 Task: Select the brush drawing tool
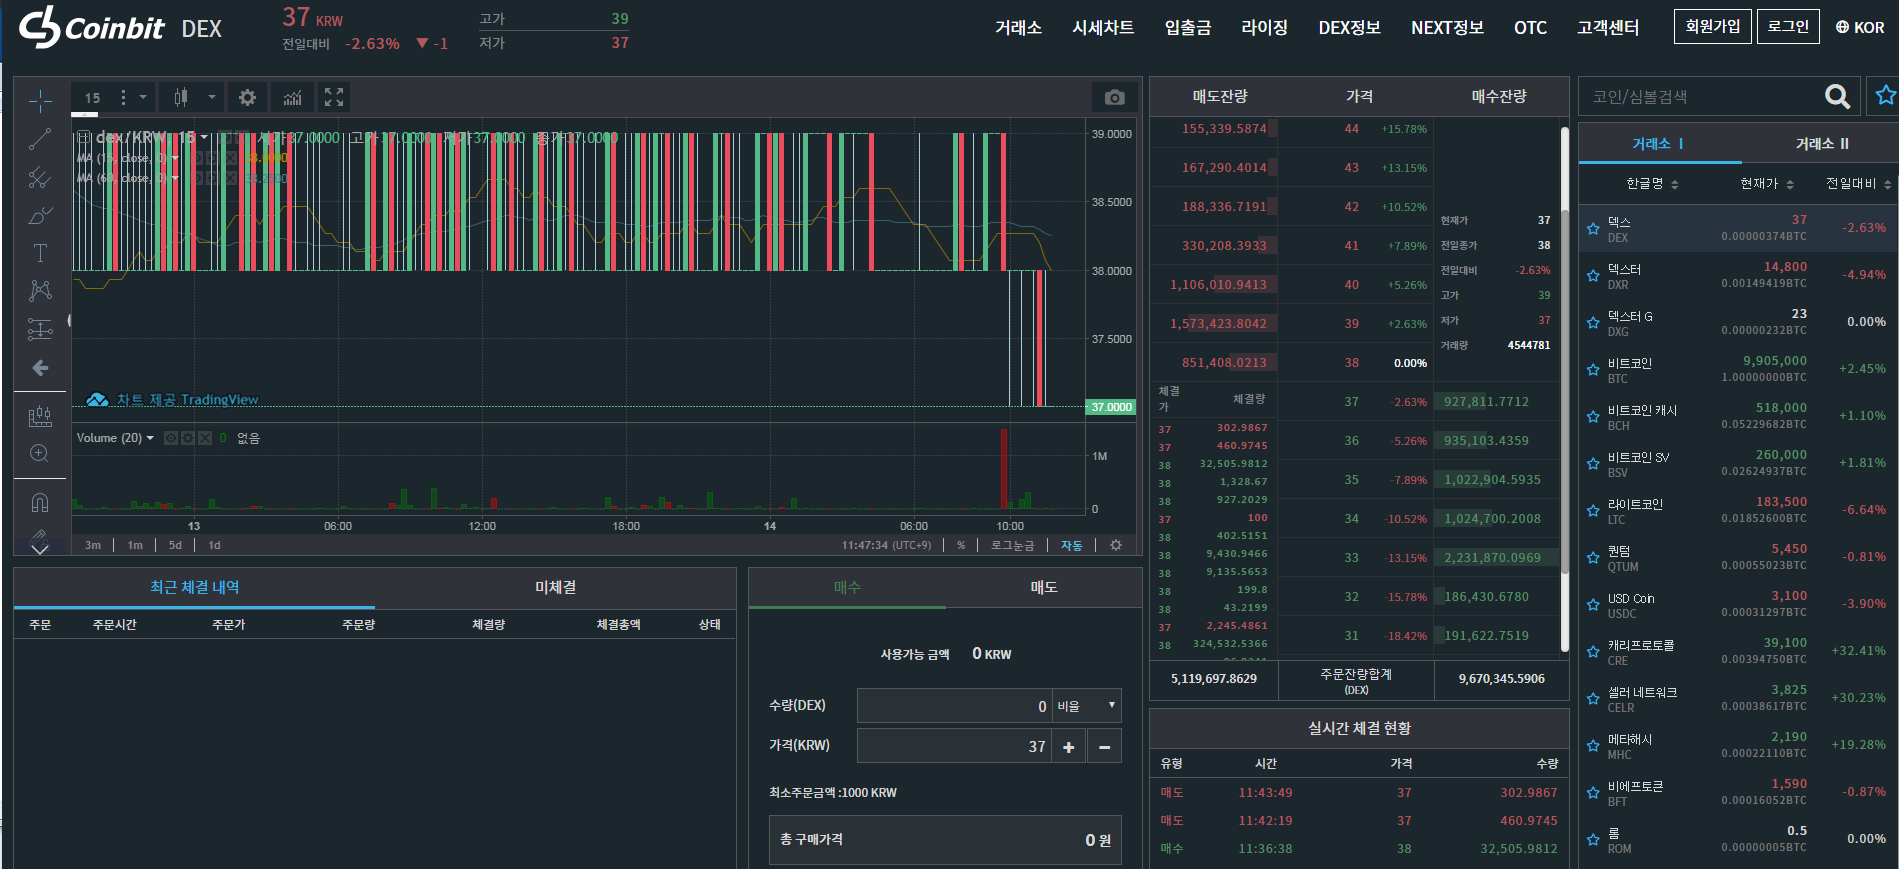click(x=40, y=215)
